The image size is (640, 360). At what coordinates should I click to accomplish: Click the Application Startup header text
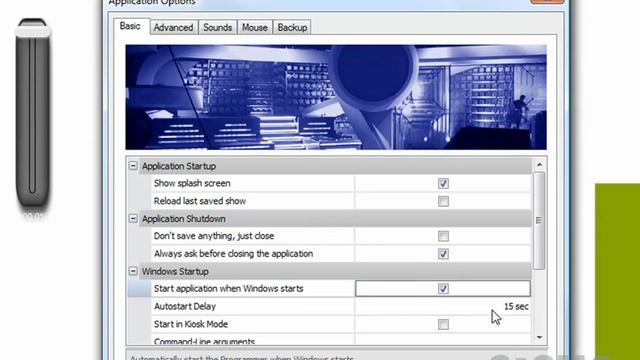click(179, 166)
